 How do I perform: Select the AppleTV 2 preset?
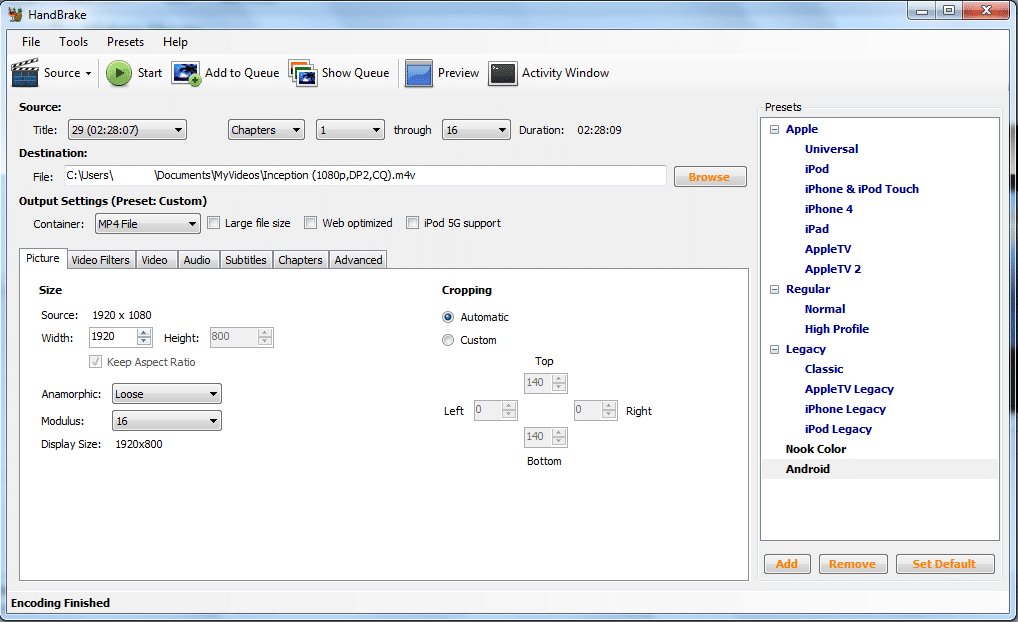833,269
